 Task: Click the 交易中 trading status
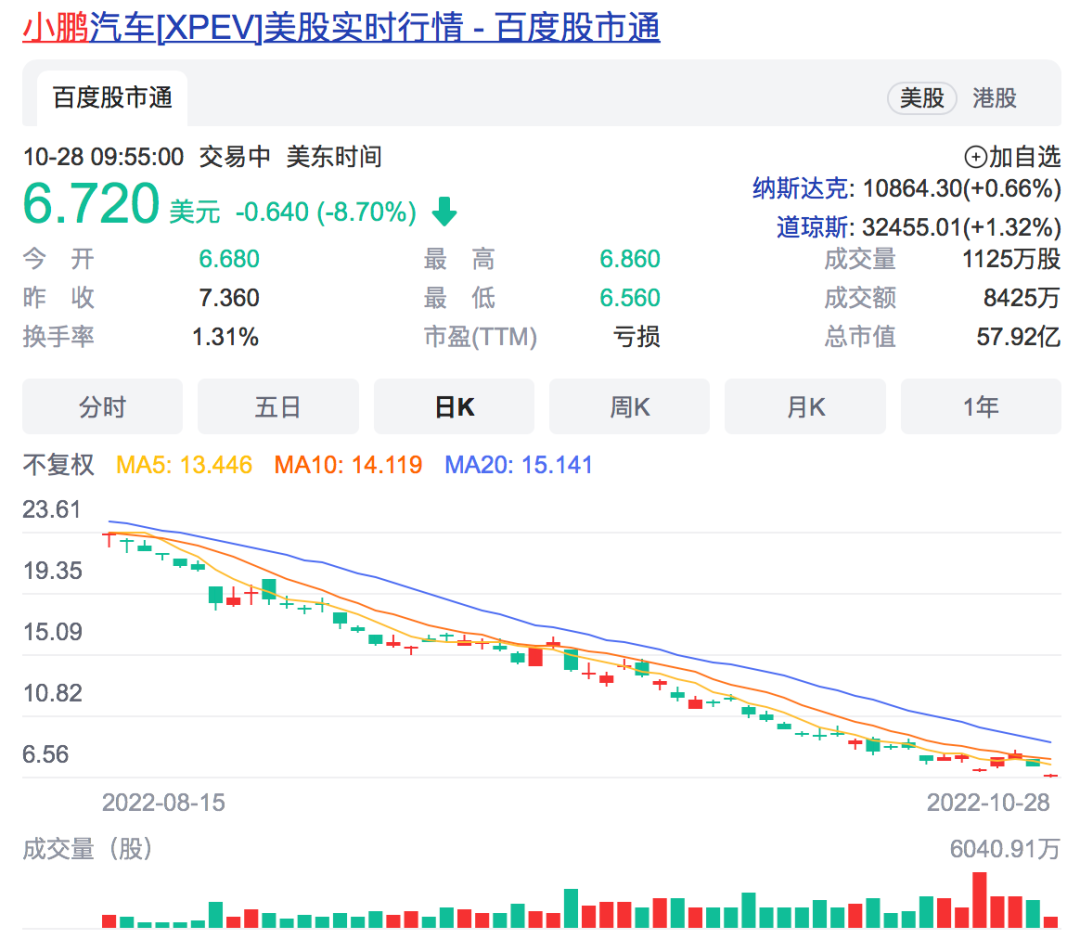(234, 157)
